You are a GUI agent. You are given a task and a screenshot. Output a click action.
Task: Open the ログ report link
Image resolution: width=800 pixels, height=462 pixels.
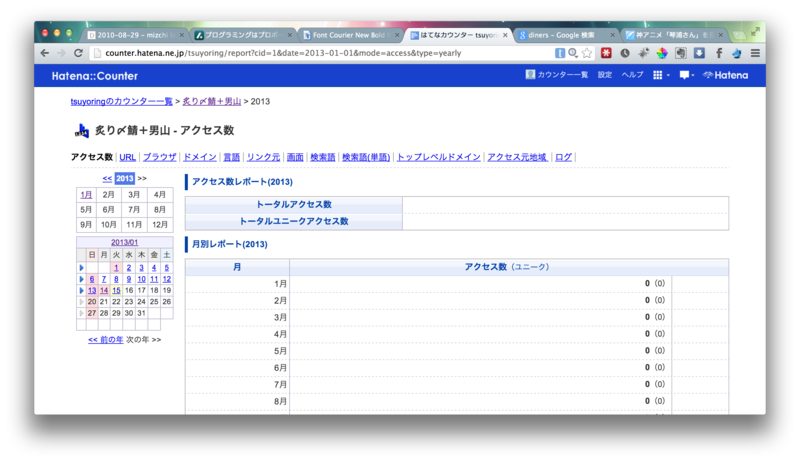tap(563, 157)
